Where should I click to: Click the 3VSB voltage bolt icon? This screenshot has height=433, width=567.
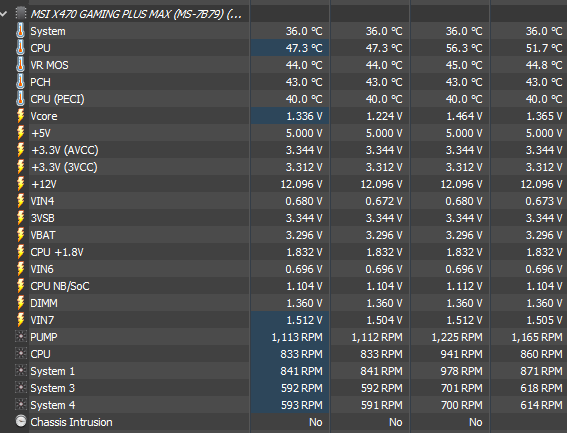tap(21, 218)
